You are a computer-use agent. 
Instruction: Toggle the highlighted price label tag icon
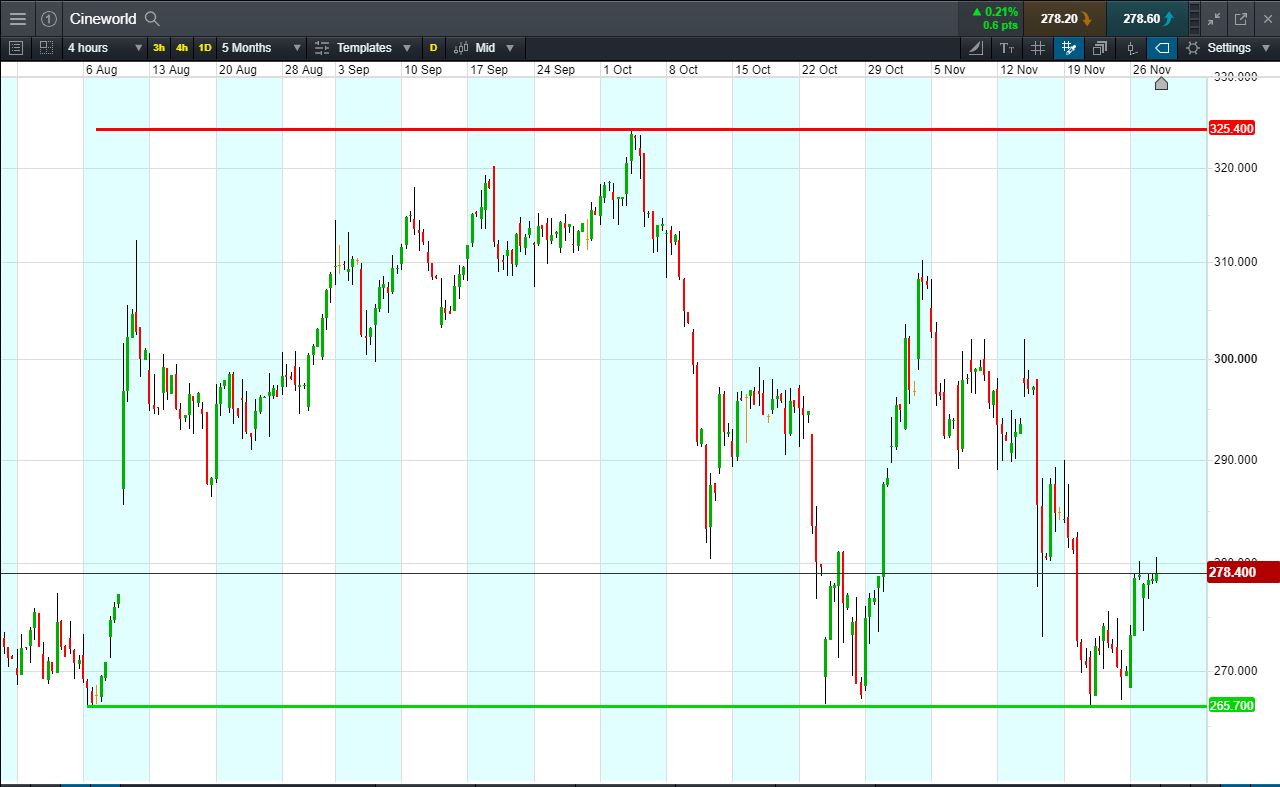[1161, 47]
